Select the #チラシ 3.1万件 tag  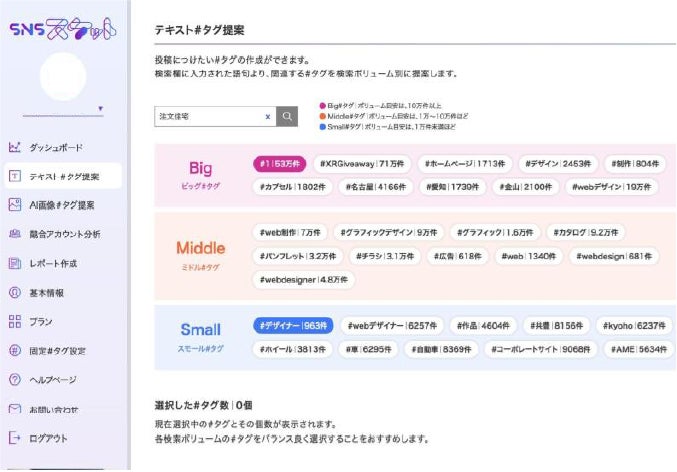click(x=385, y=256)
